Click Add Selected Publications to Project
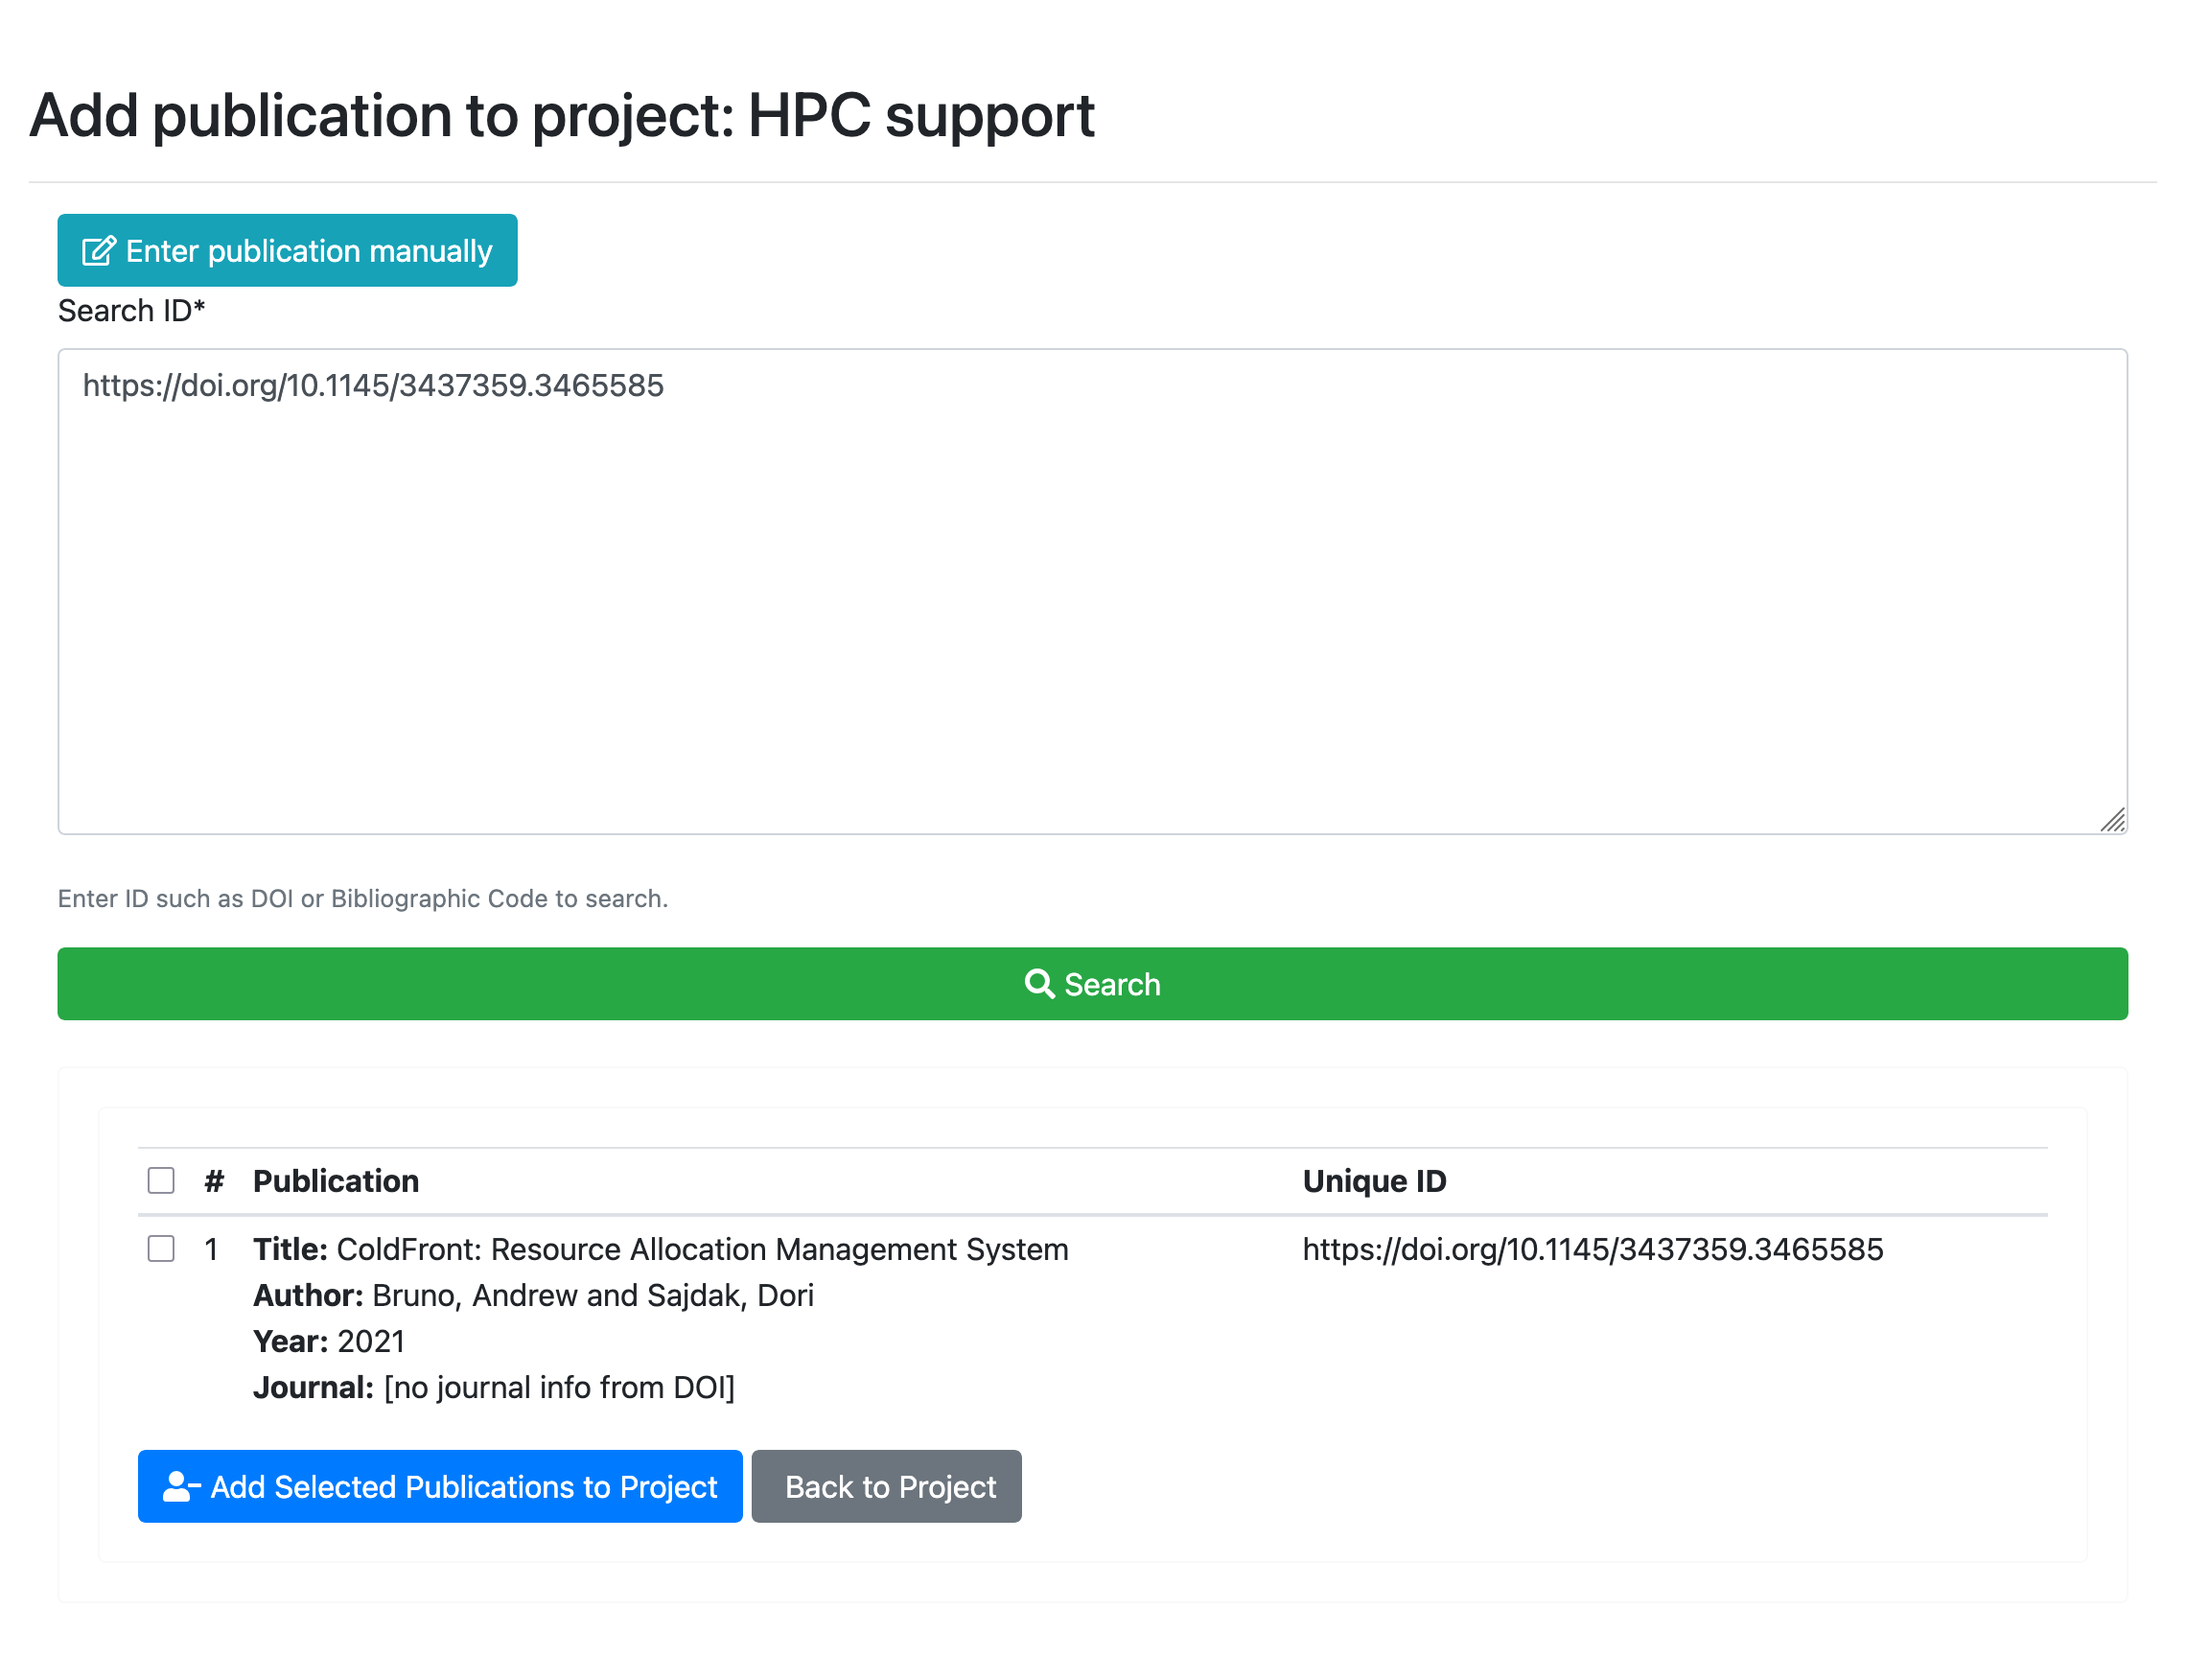Image resolution: width=2186 pixels, height=1680 pixels. (440, 1486)
